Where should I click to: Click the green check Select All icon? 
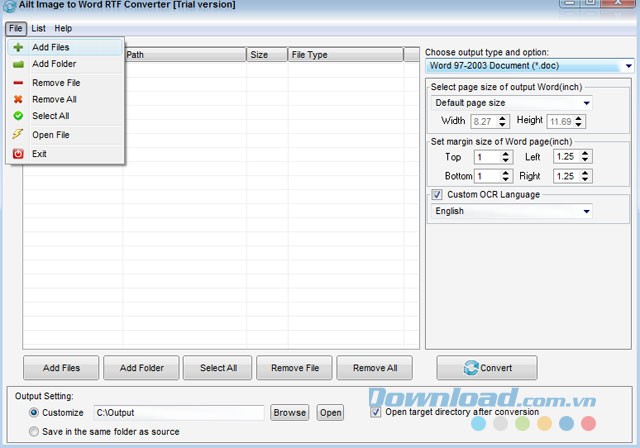(x=18, y=116)
